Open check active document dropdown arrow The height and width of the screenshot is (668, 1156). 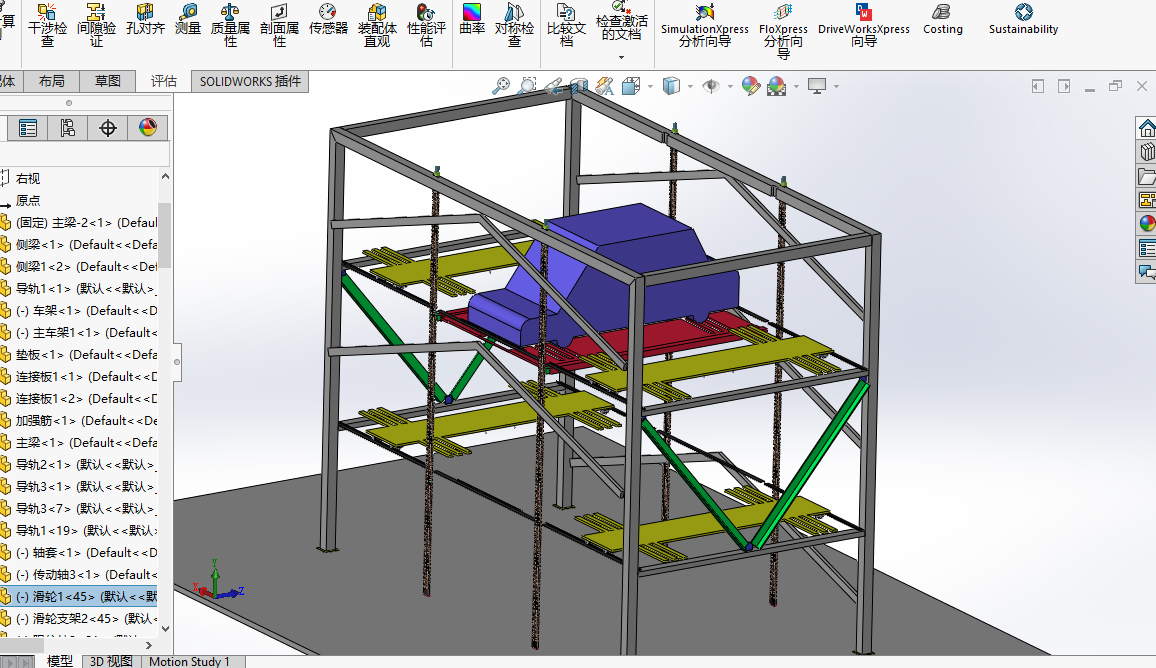[621, 58]
